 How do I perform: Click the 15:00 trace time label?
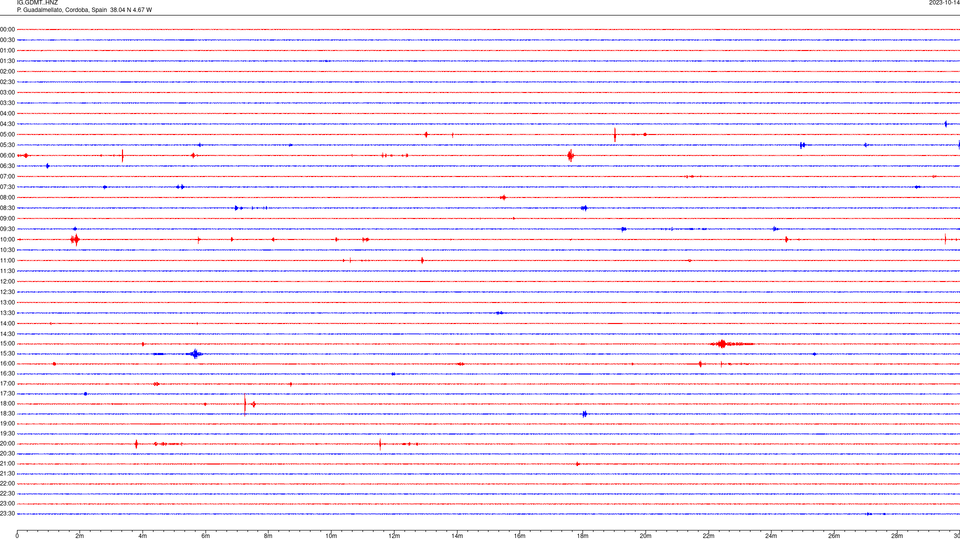coord(7,344)
